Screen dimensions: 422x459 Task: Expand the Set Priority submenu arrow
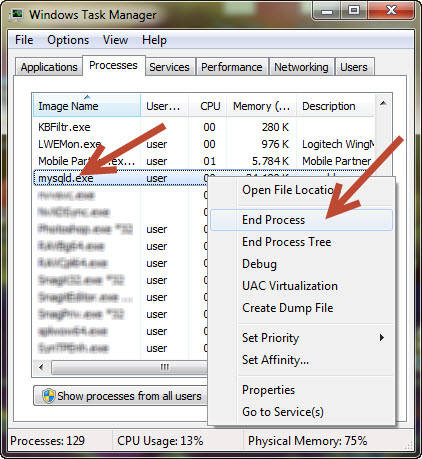382,338
